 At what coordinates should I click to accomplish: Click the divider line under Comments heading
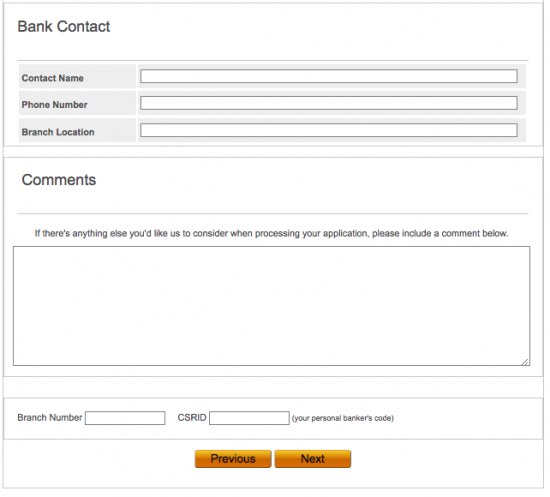coord(273,213)
